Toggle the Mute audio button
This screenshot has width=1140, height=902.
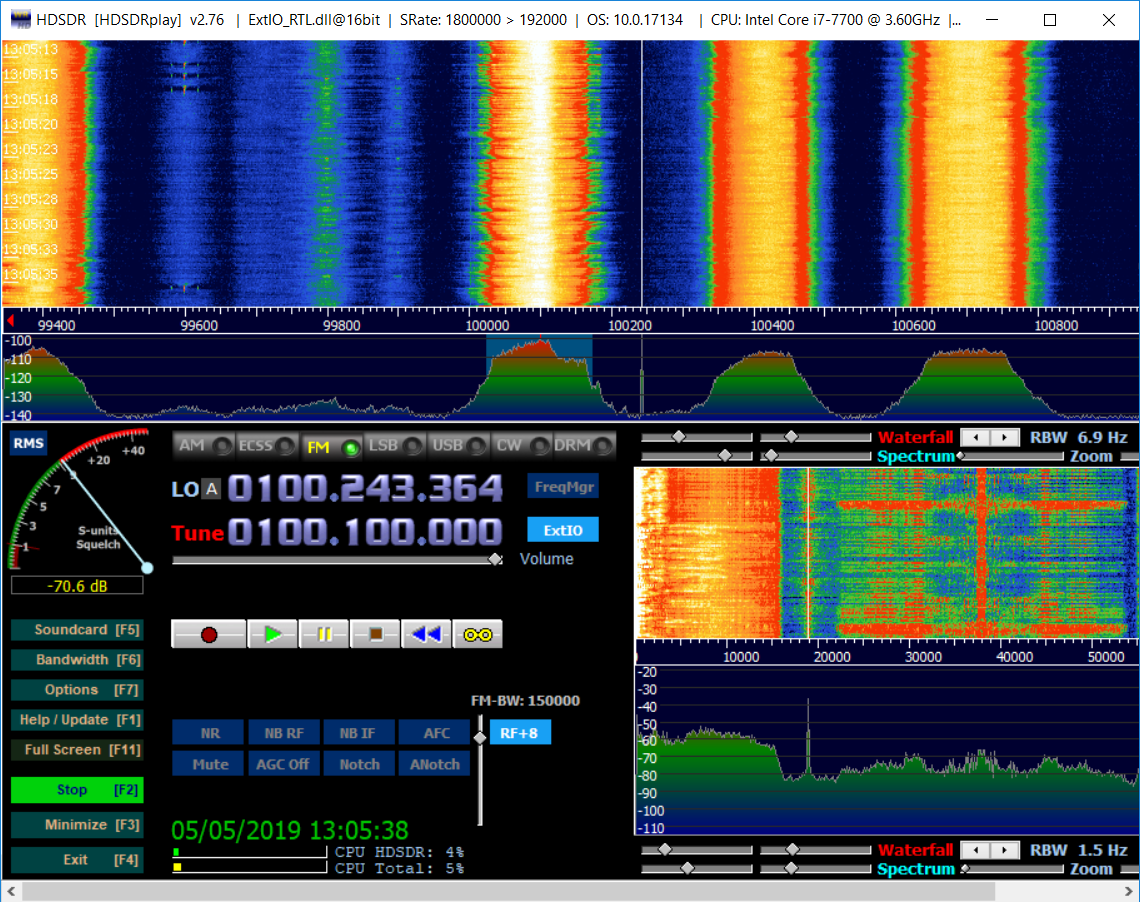[209, 764]
